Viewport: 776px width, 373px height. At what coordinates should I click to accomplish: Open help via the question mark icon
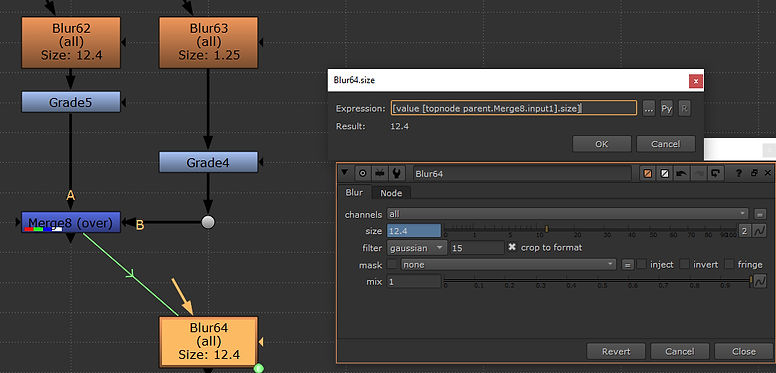click(739, 173)
